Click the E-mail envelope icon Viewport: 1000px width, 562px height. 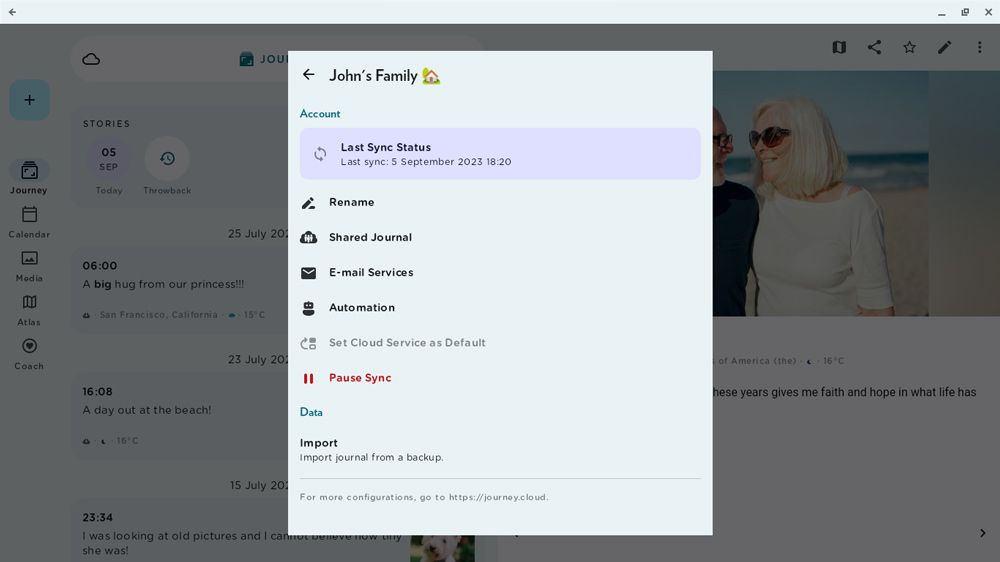coord(309,273)
